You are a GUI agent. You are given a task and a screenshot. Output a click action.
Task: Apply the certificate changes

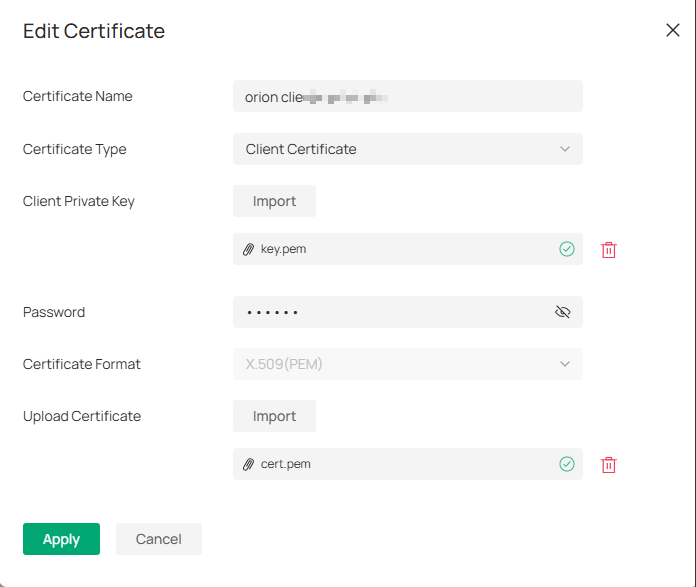coord(61,539)
